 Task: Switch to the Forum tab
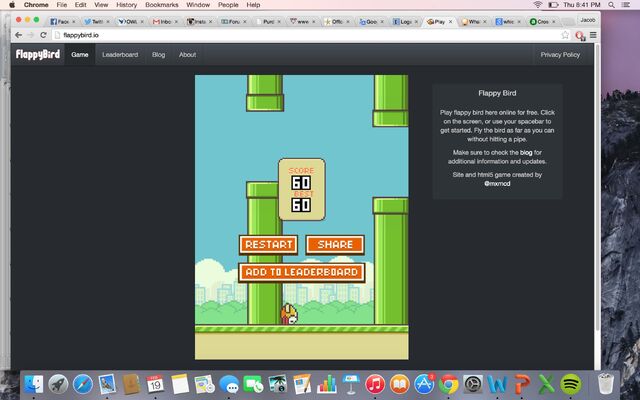[x=233, y=22]
